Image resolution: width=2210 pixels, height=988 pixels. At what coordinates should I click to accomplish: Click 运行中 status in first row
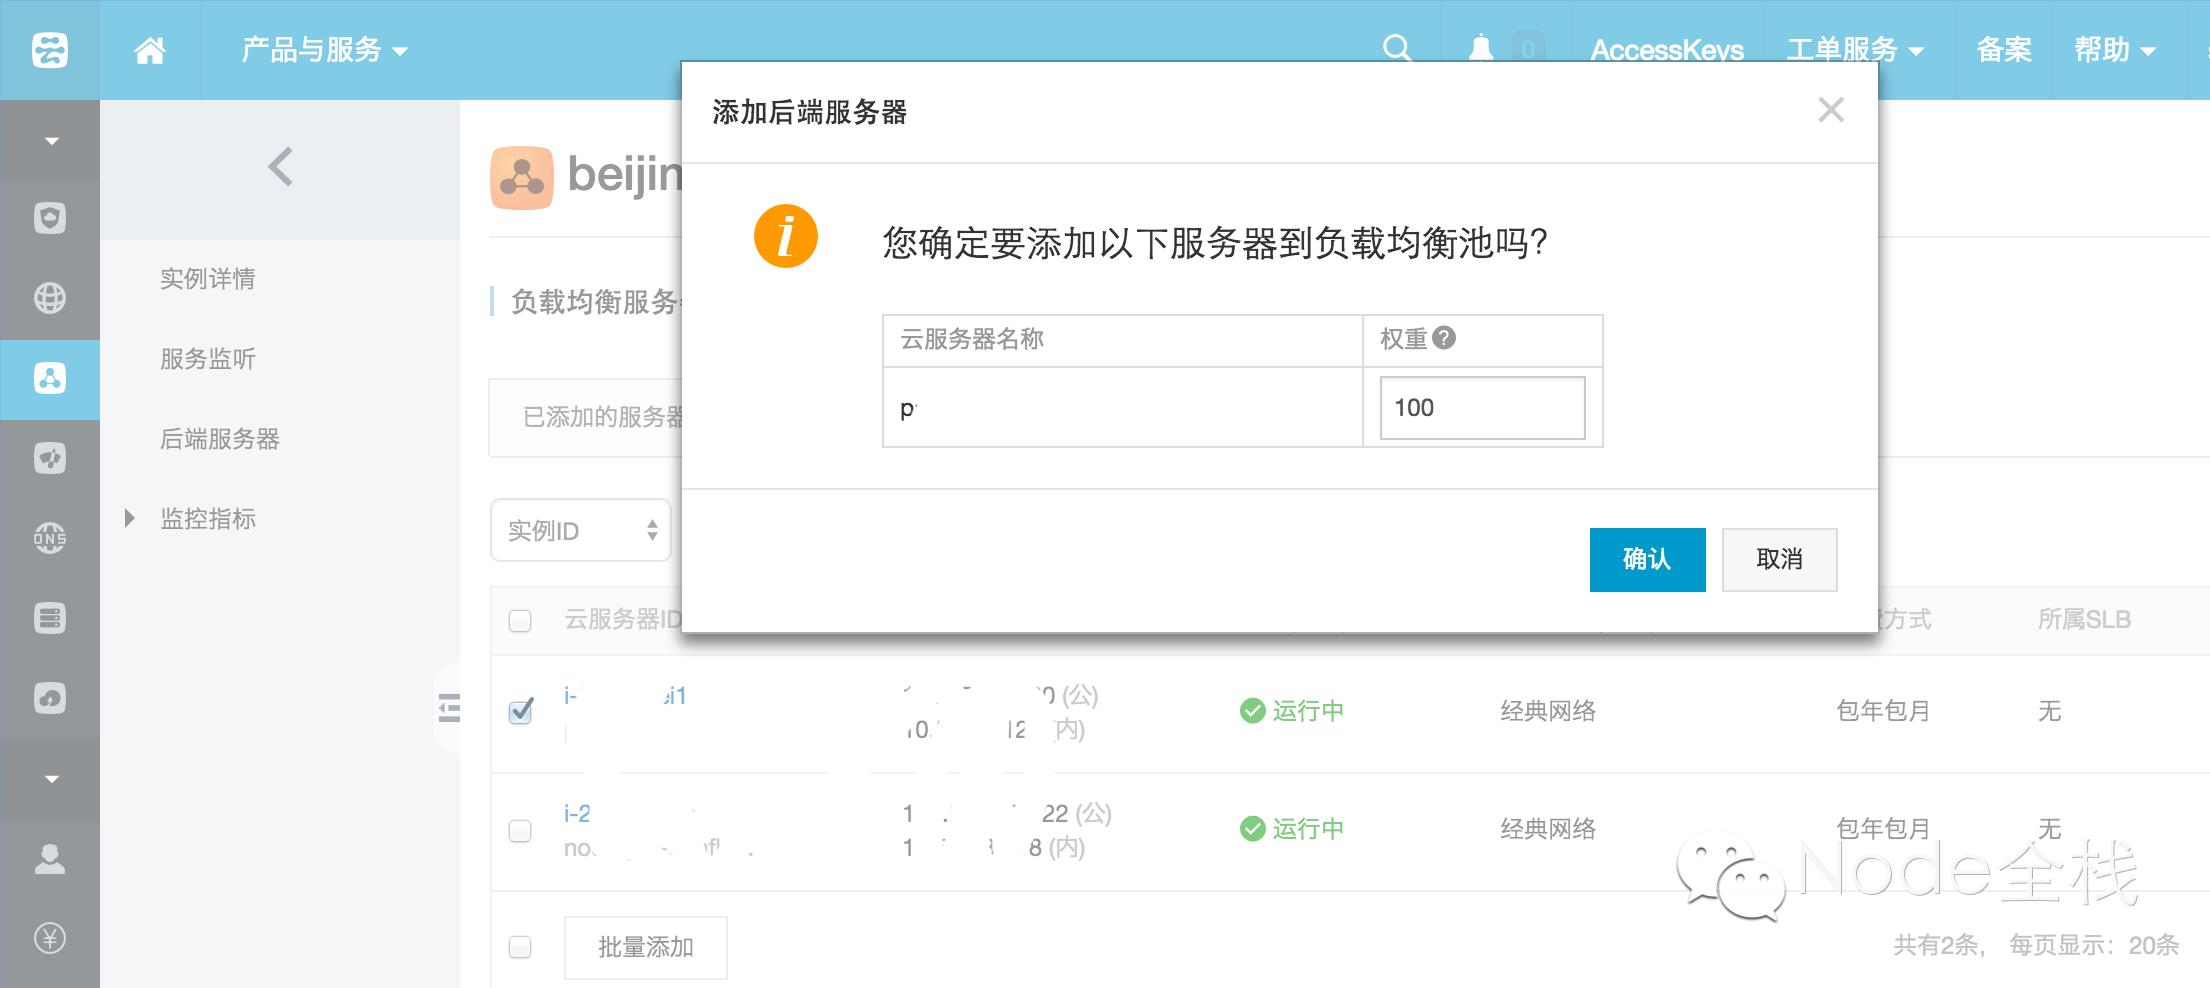(1292, 711)
